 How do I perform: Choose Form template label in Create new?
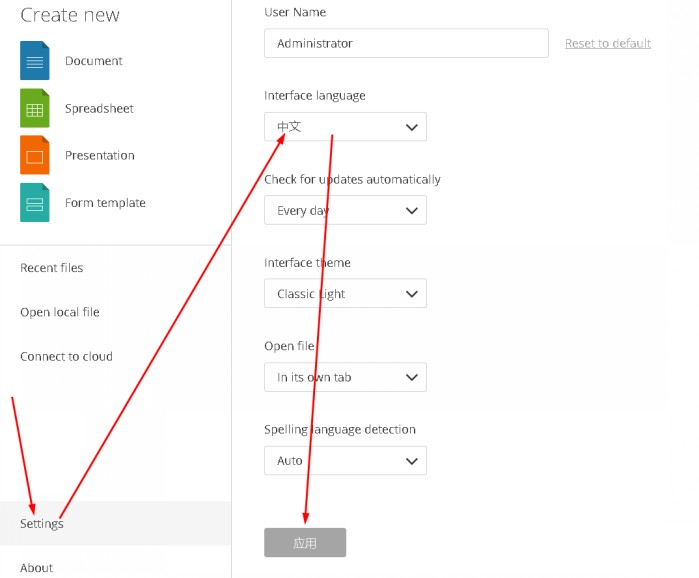tap(105, 203)
